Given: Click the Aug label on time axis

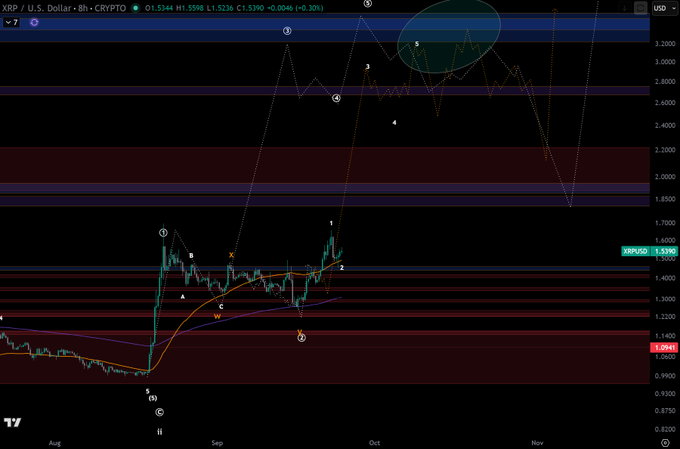Looking at the screenshot, I should click(55, 443).
